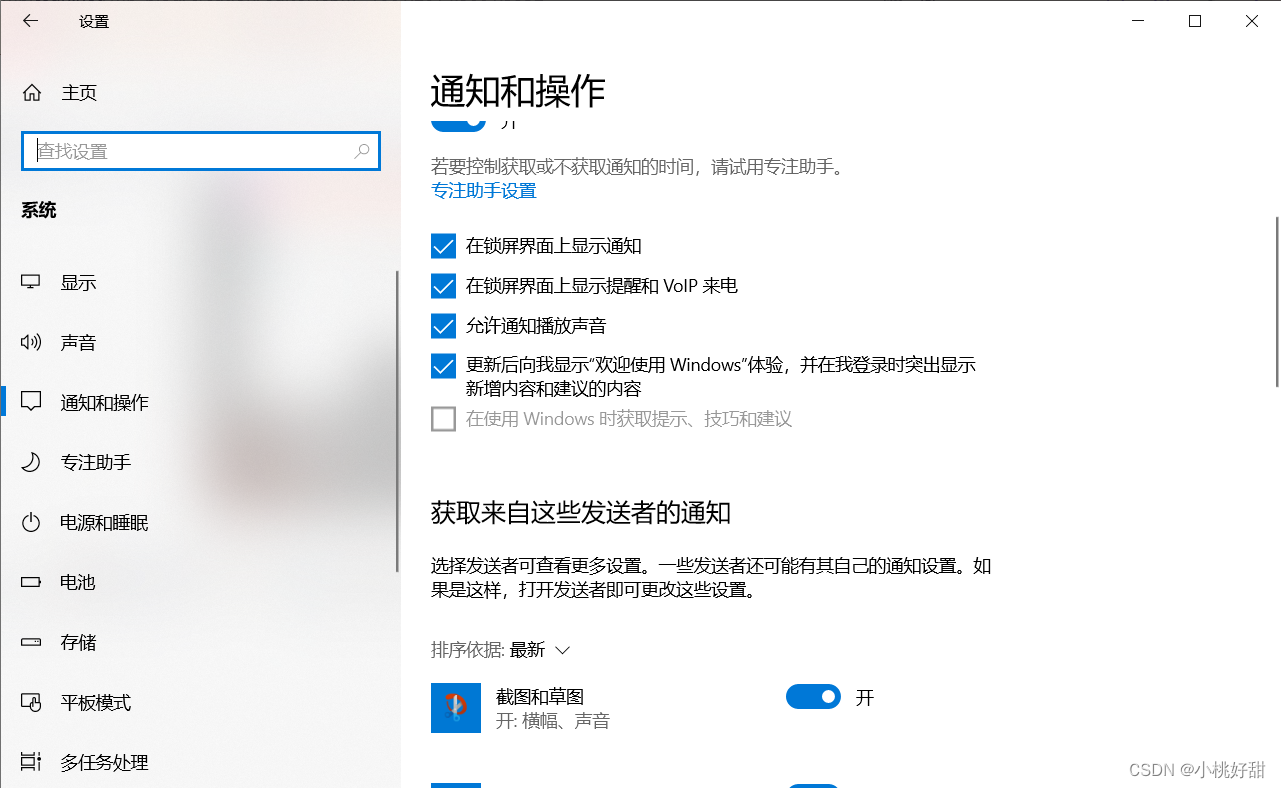1281x788 pixels.
Task: Click the 截图和草图 app icon
Action: [456, 708]
